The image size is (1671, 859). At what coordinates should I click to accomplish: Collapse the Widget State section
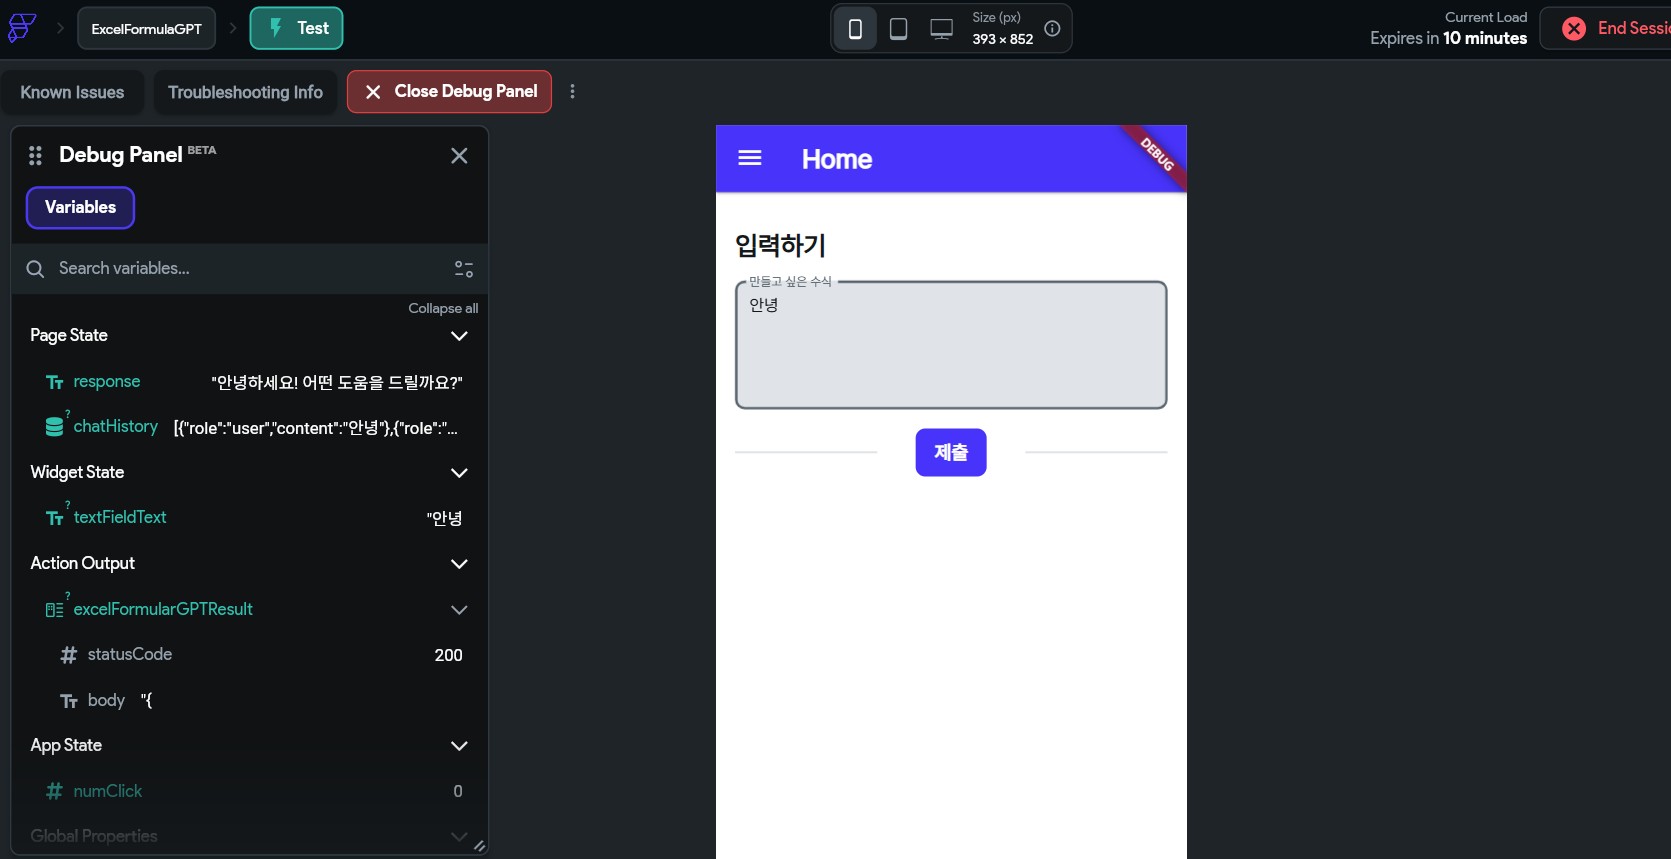tap(459, 473)
